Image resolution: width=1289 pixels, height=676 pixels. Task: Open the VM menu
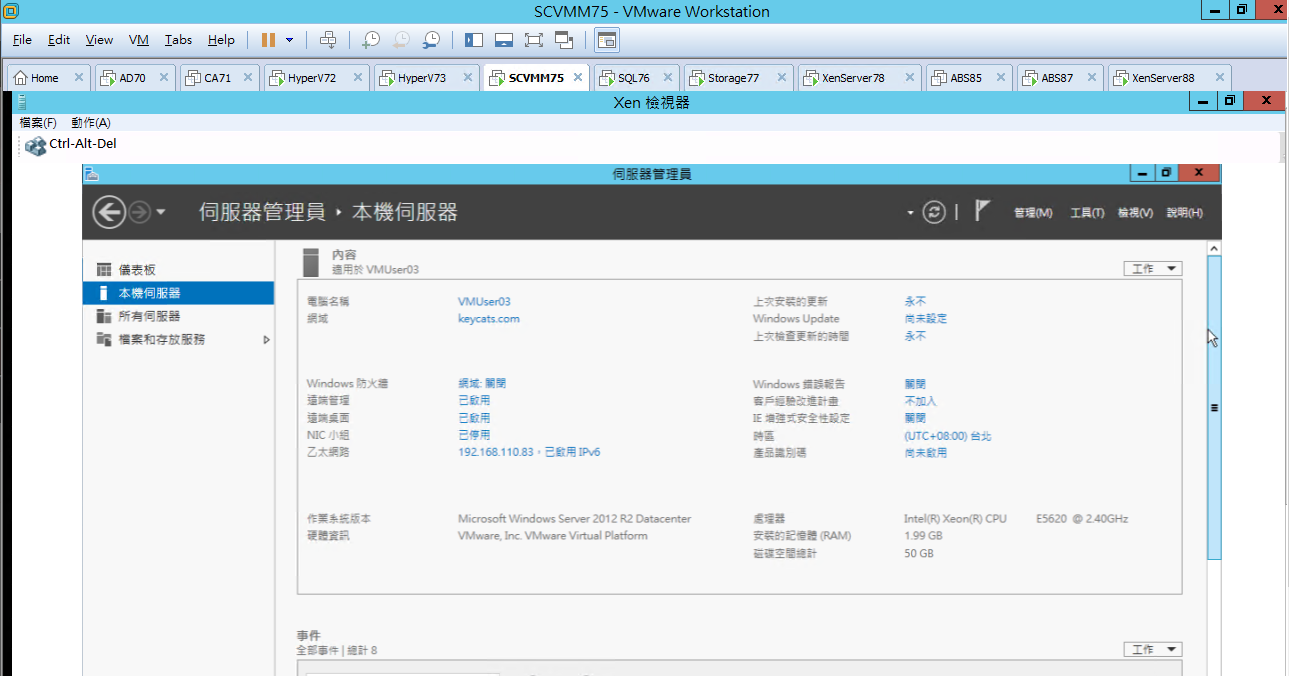click(x=139, y=40)
